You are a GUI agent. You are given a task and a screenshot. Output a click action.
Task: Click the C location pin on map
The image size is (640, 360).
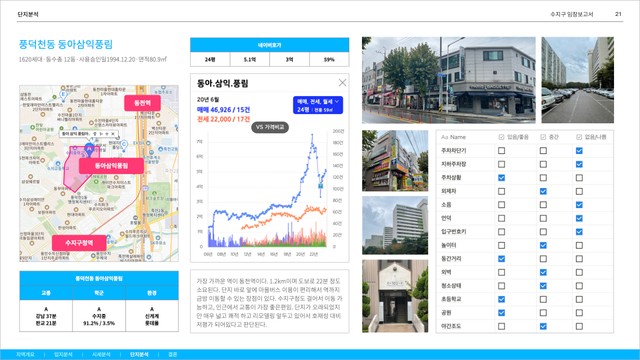click(124, 145)
